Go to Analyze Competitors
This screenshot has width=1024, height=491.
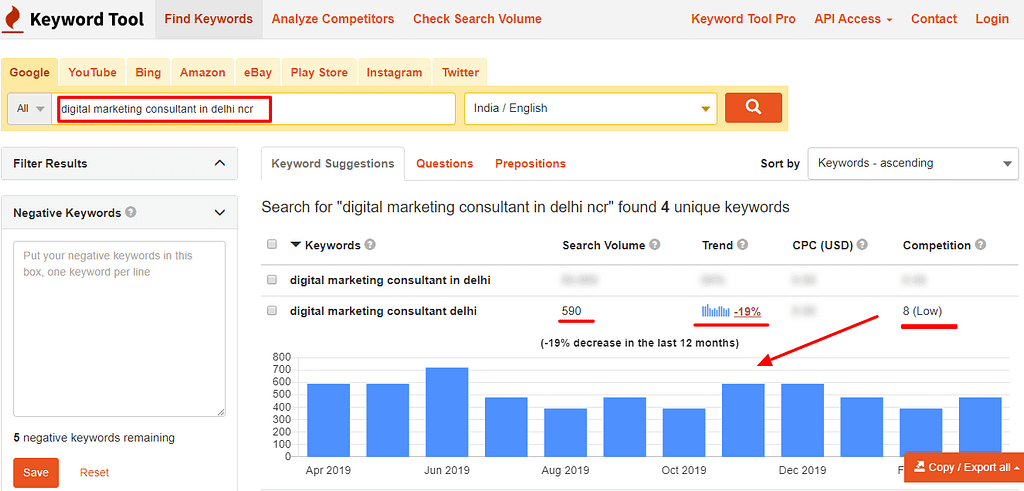[x=333, y=19]
